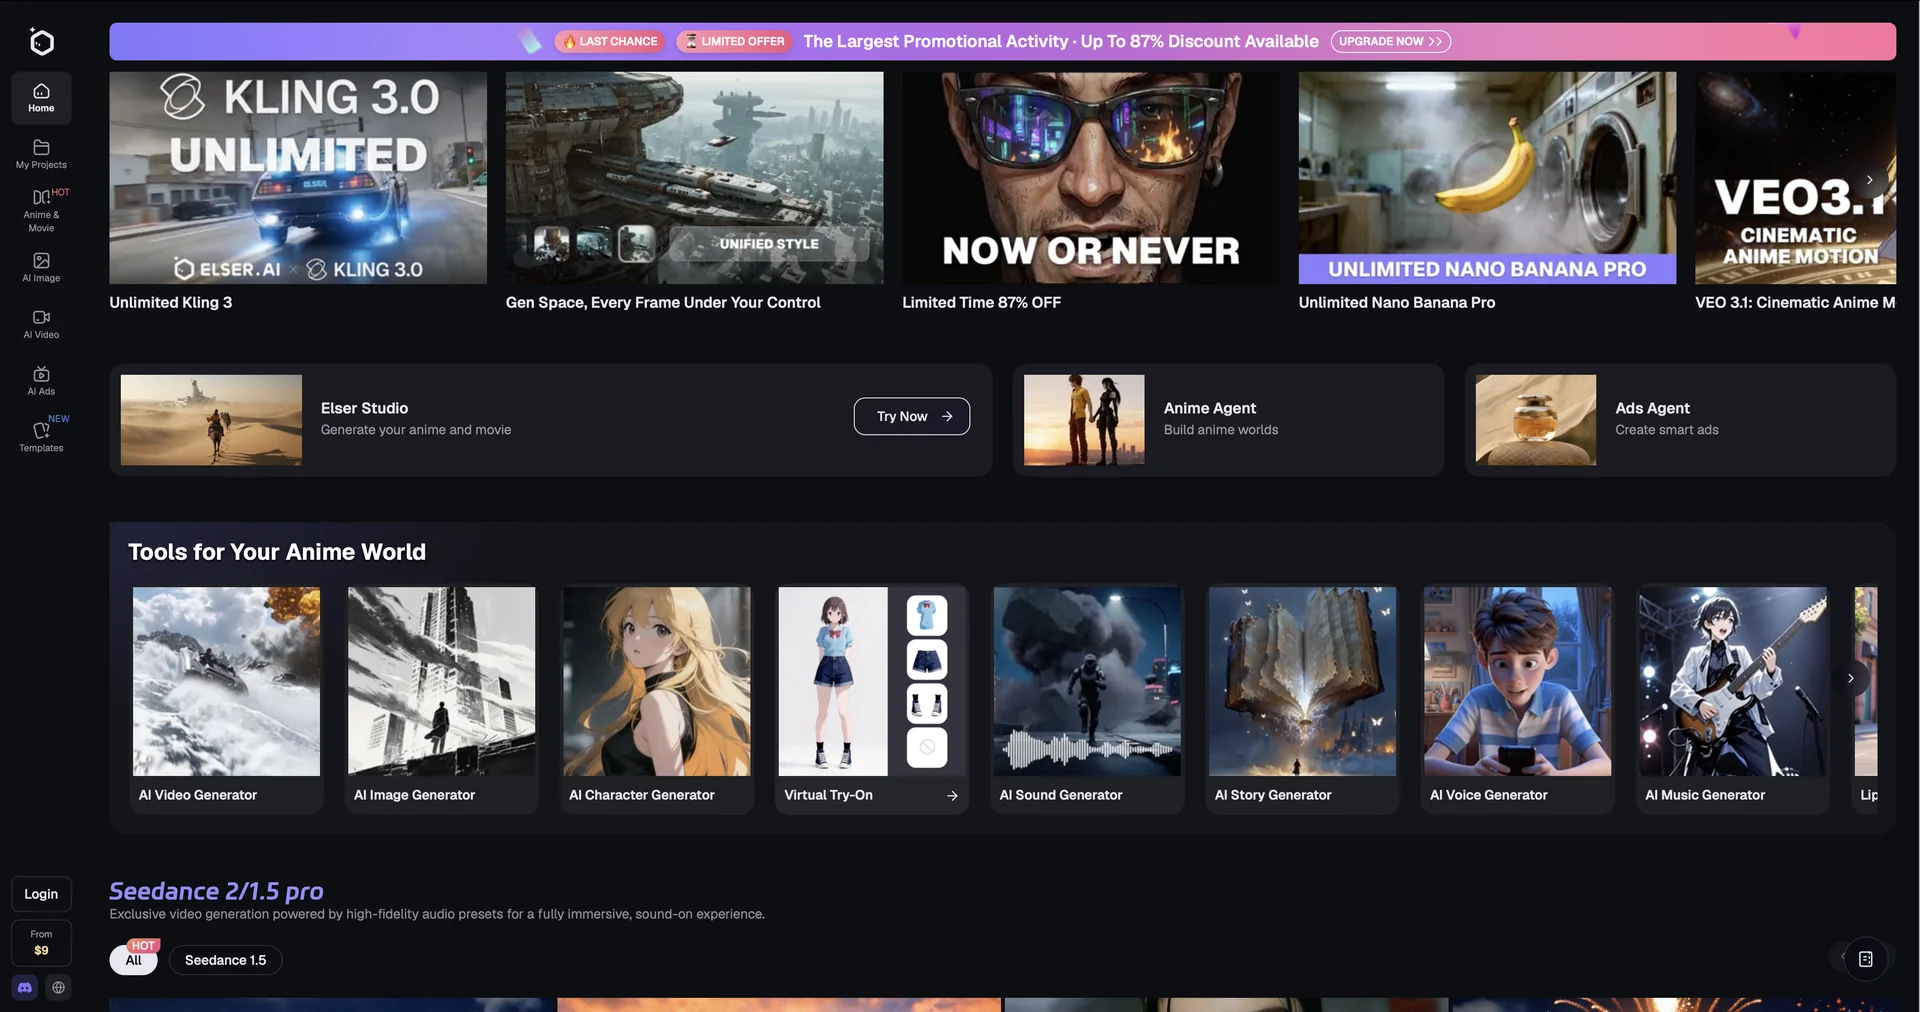Select the All filter tab
This screenshot has width=1920, height=1012.
[133, 960]
